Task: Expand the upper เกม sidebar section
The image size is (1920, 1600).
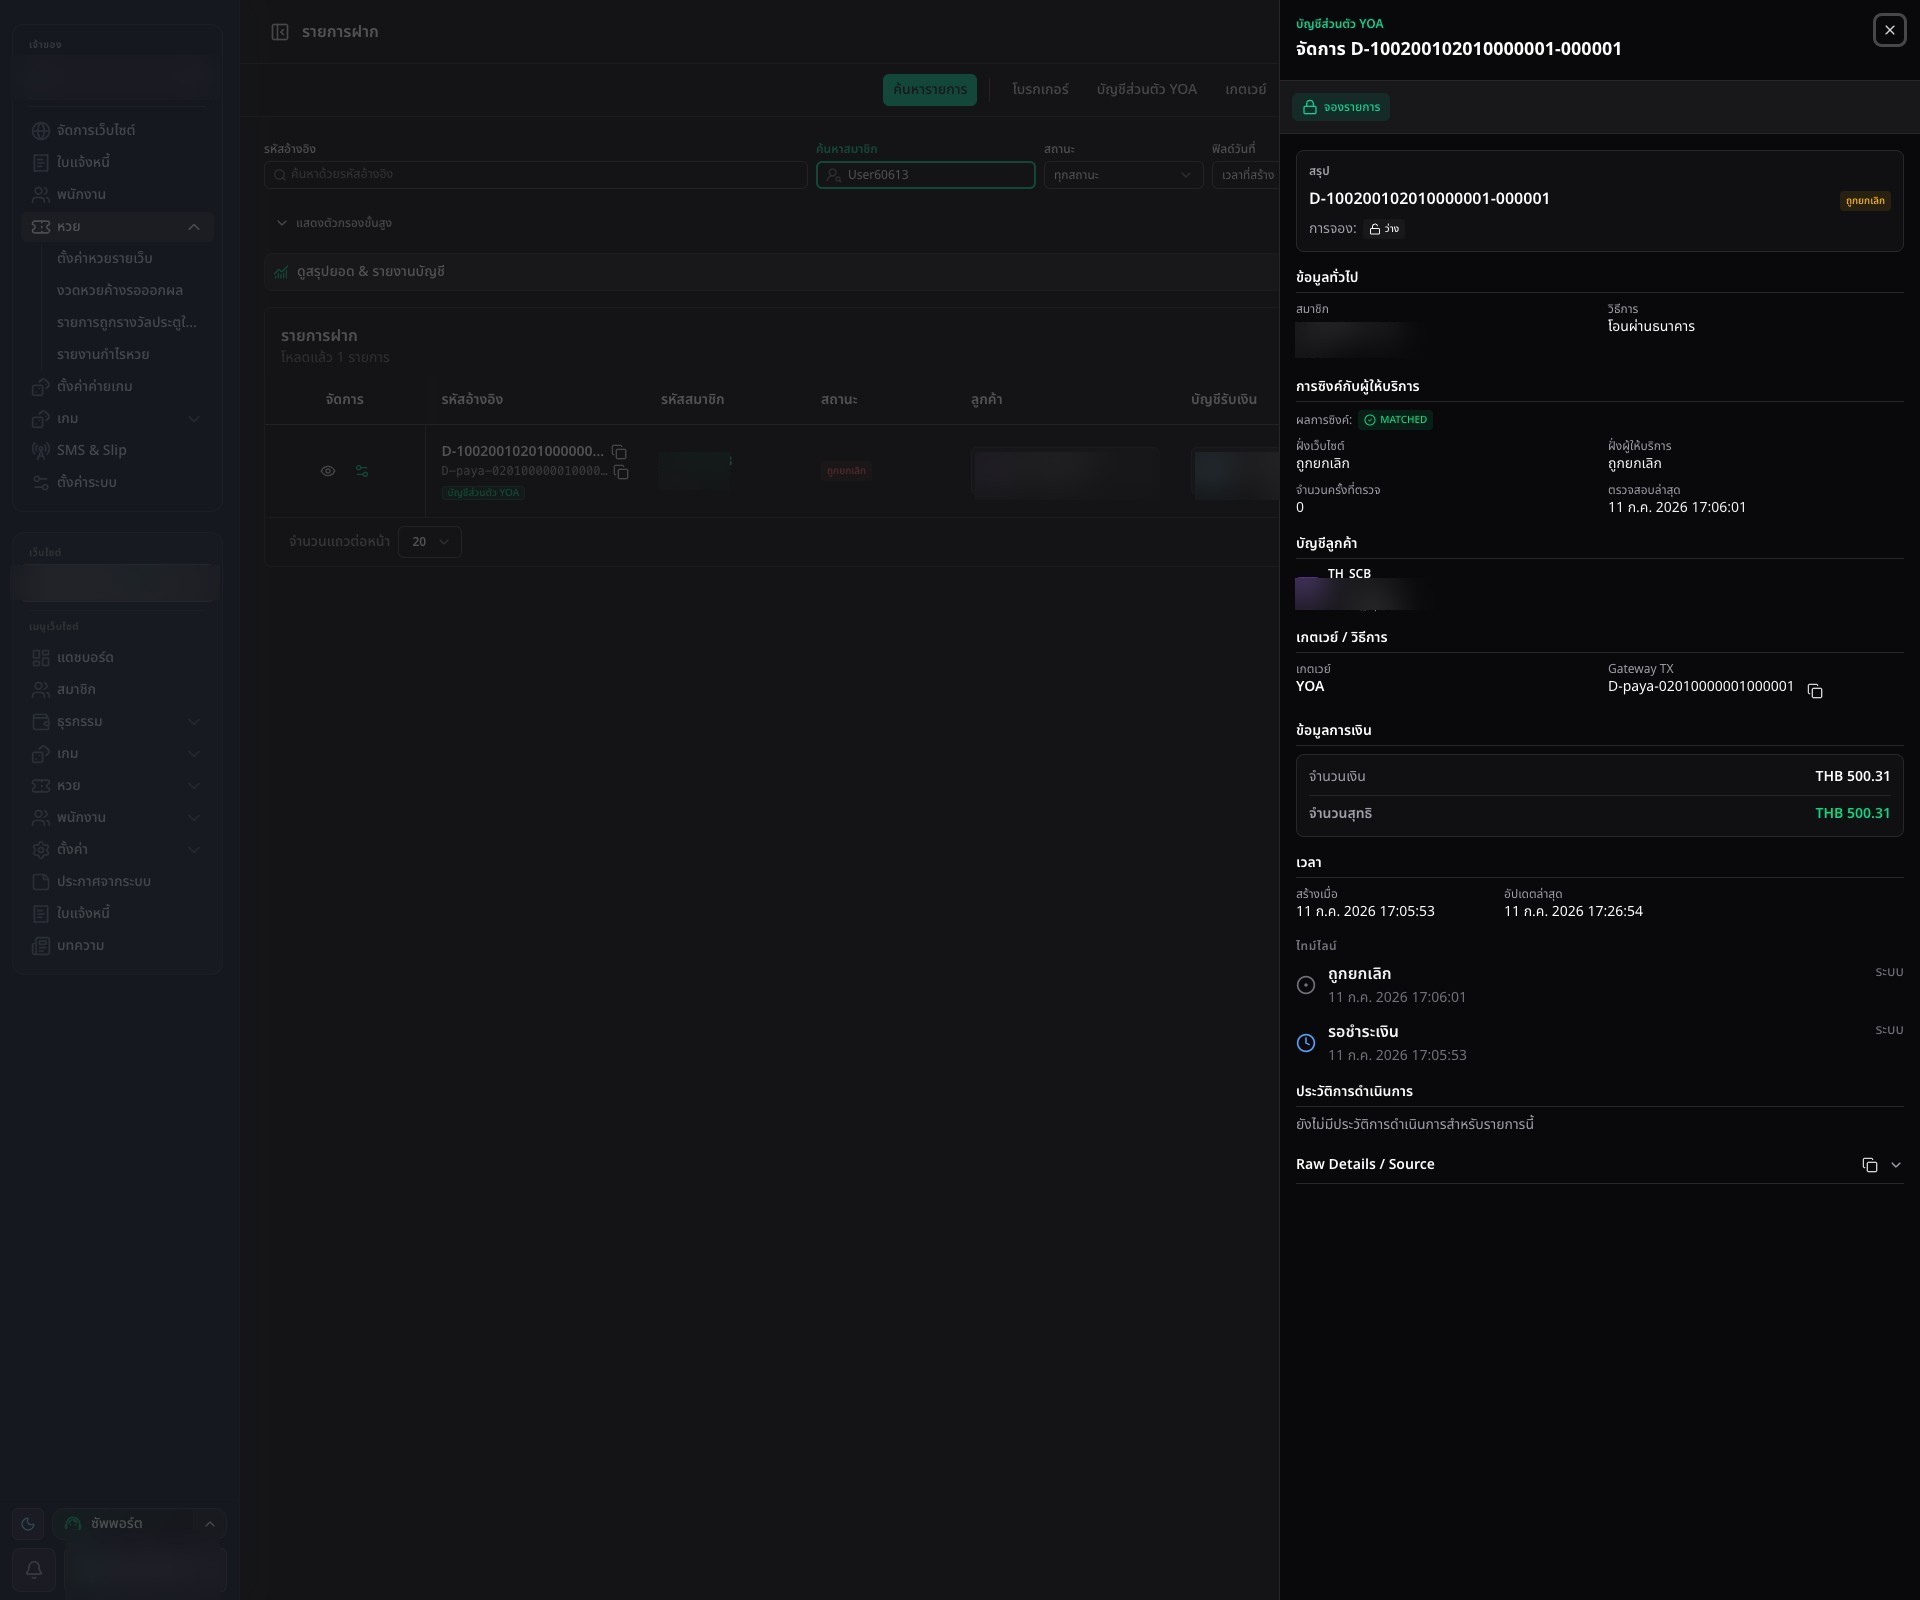Action: [117, 419]
